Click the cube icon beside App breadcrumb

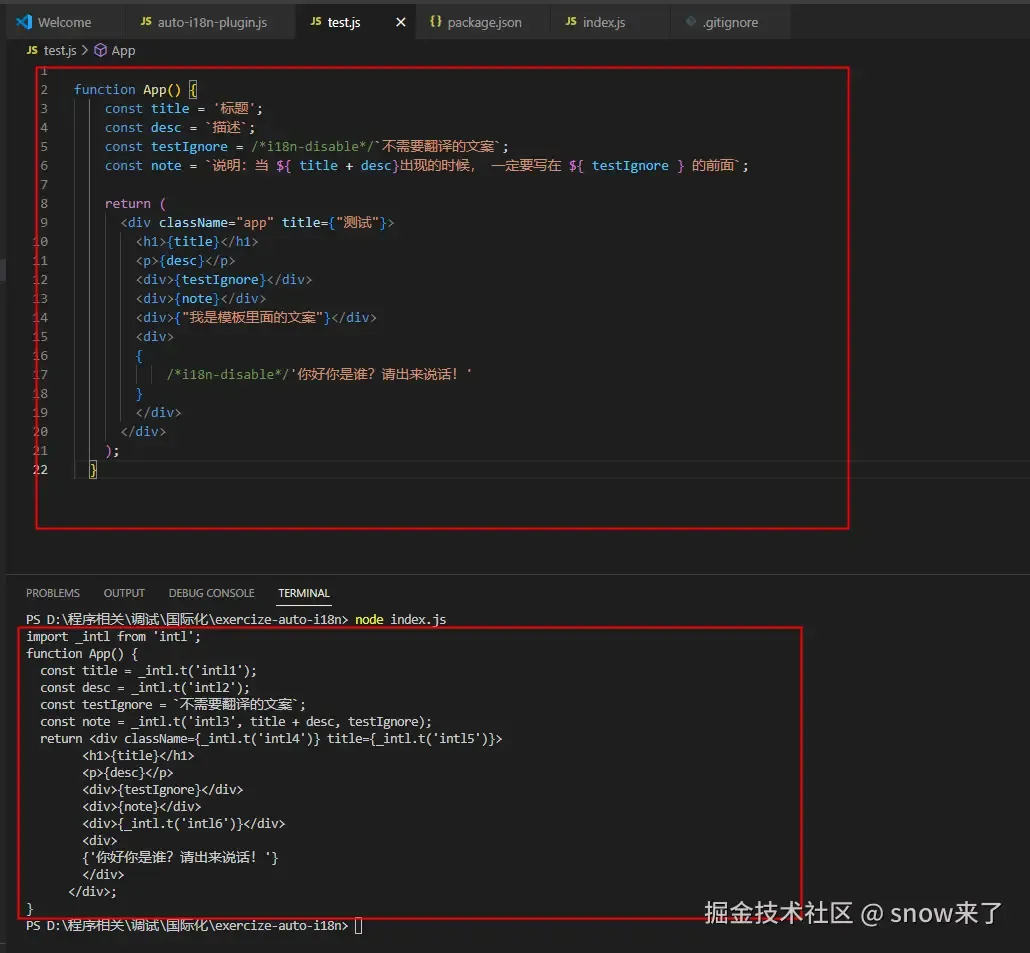click(x=101, y=51)
